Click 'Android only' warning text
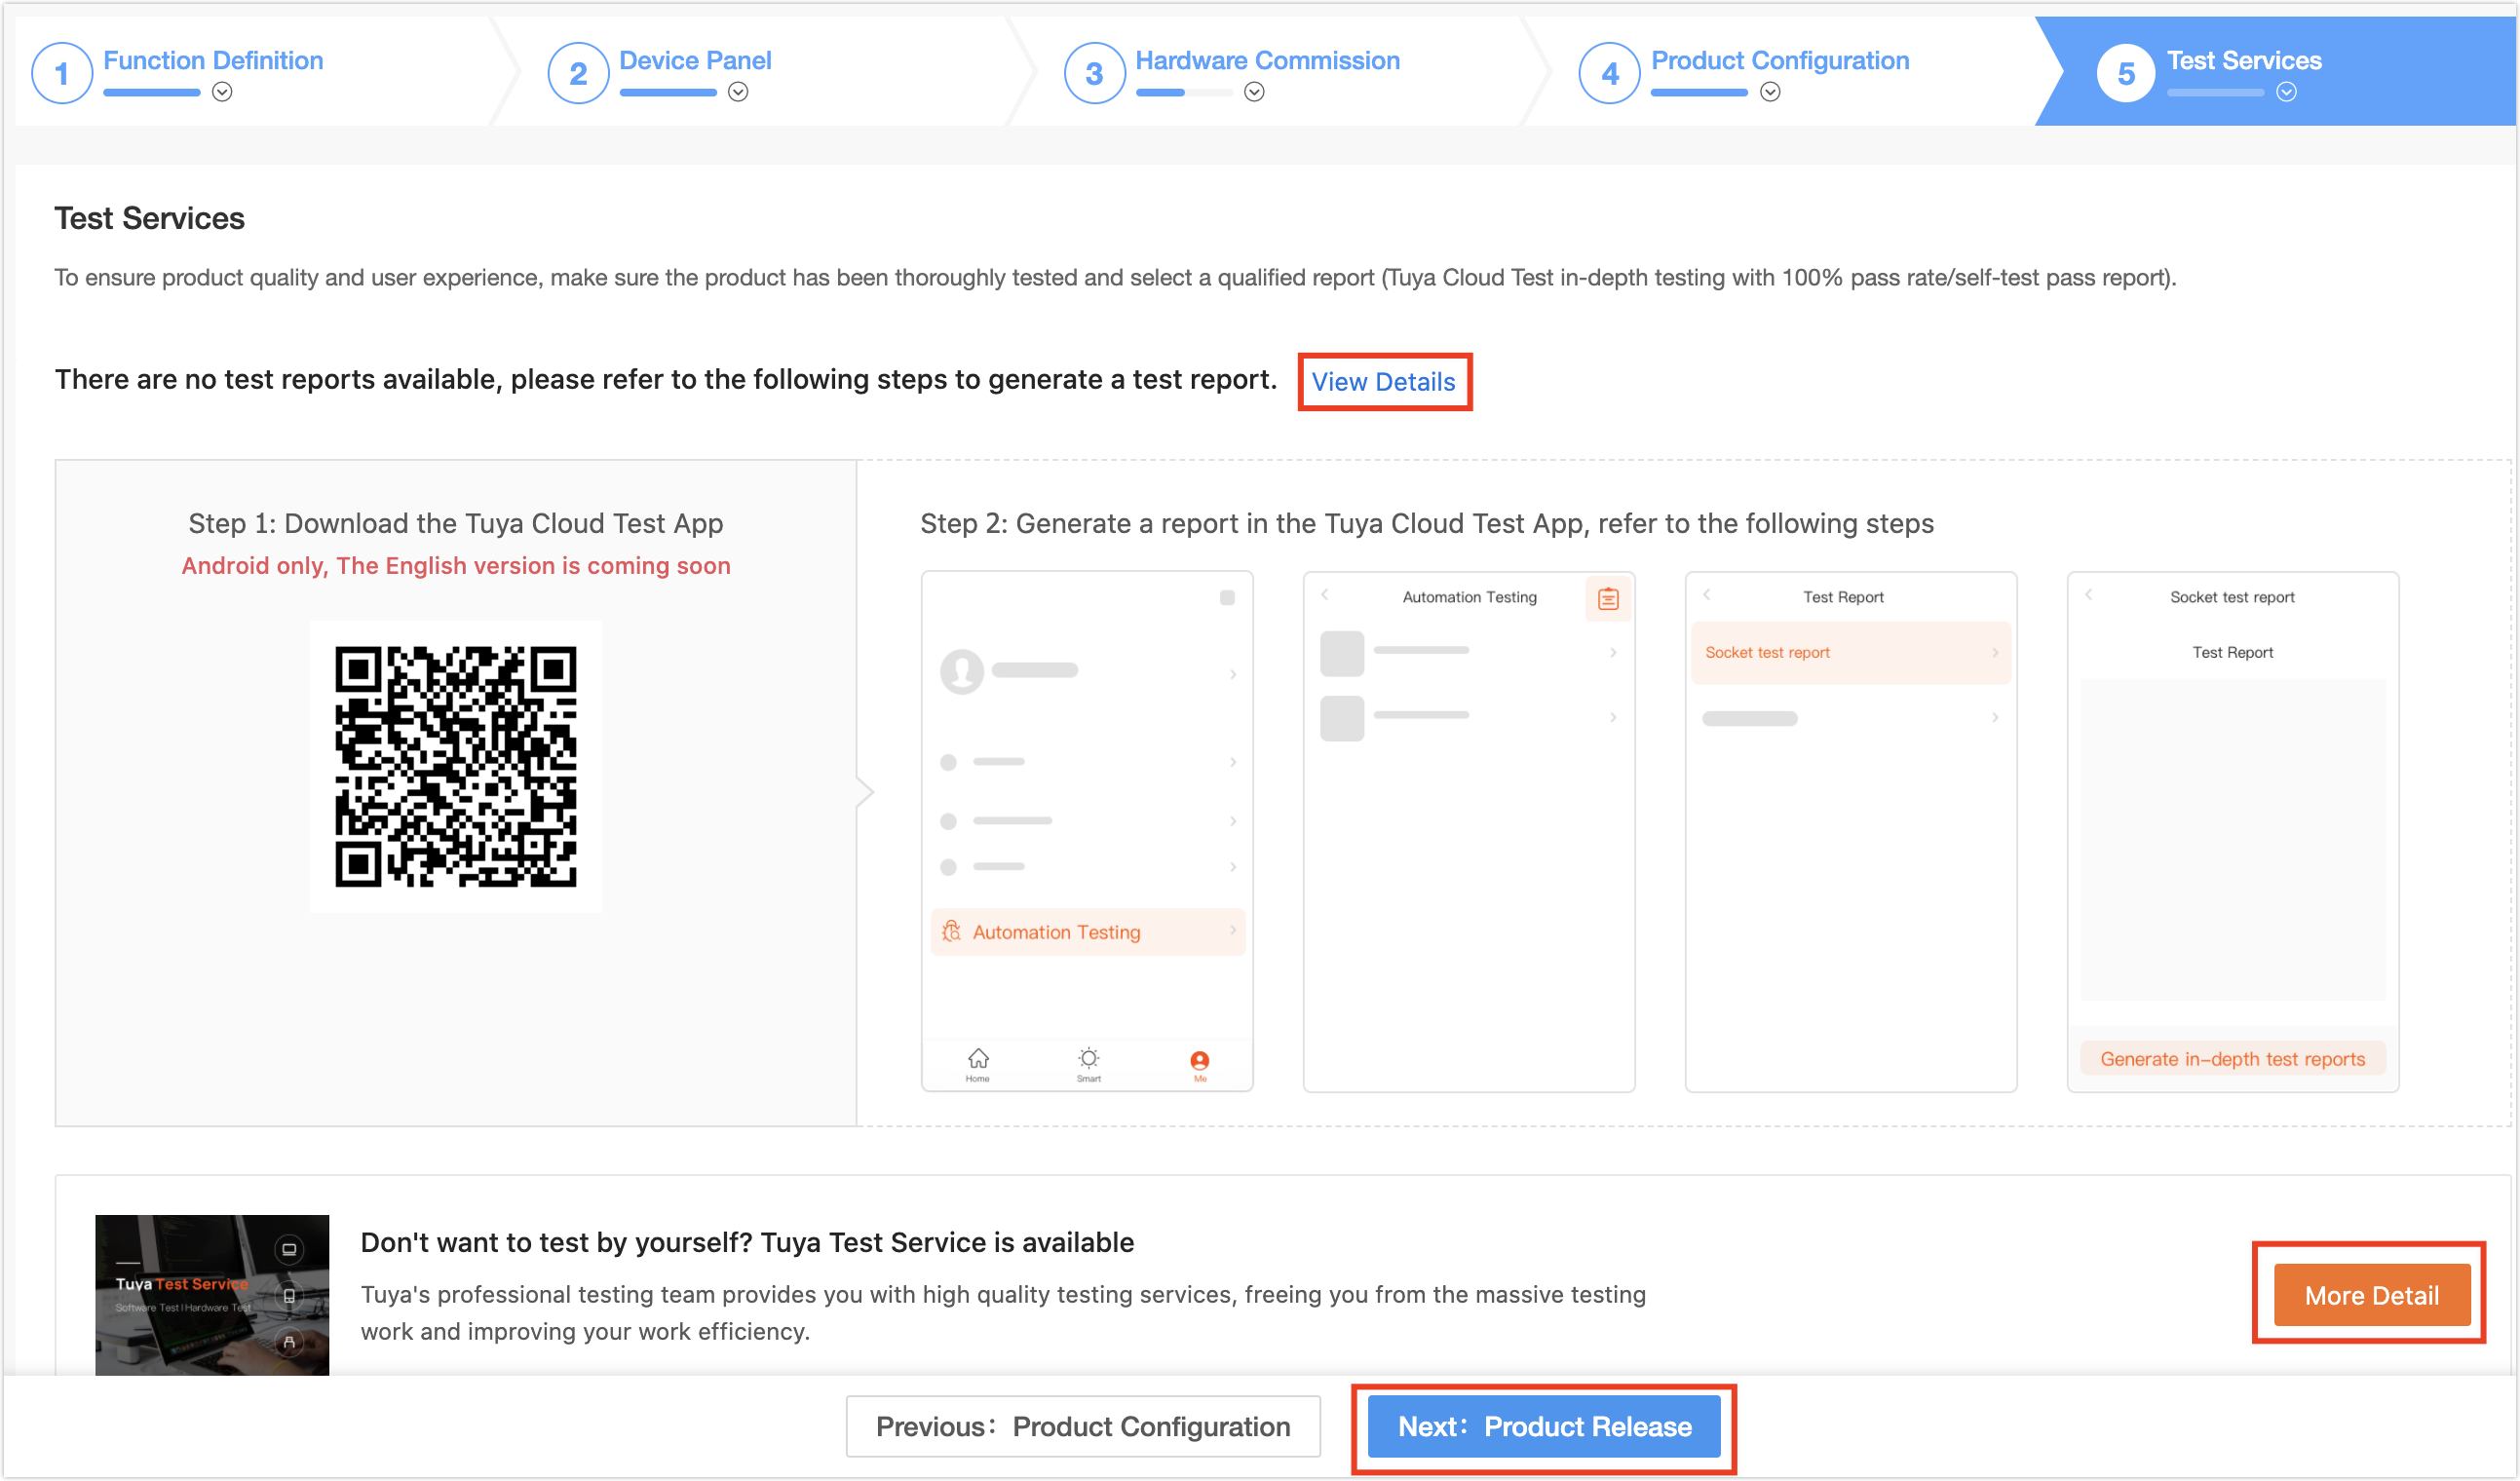This screenshot has width=2520, height=1481. [x=456, y=566]
